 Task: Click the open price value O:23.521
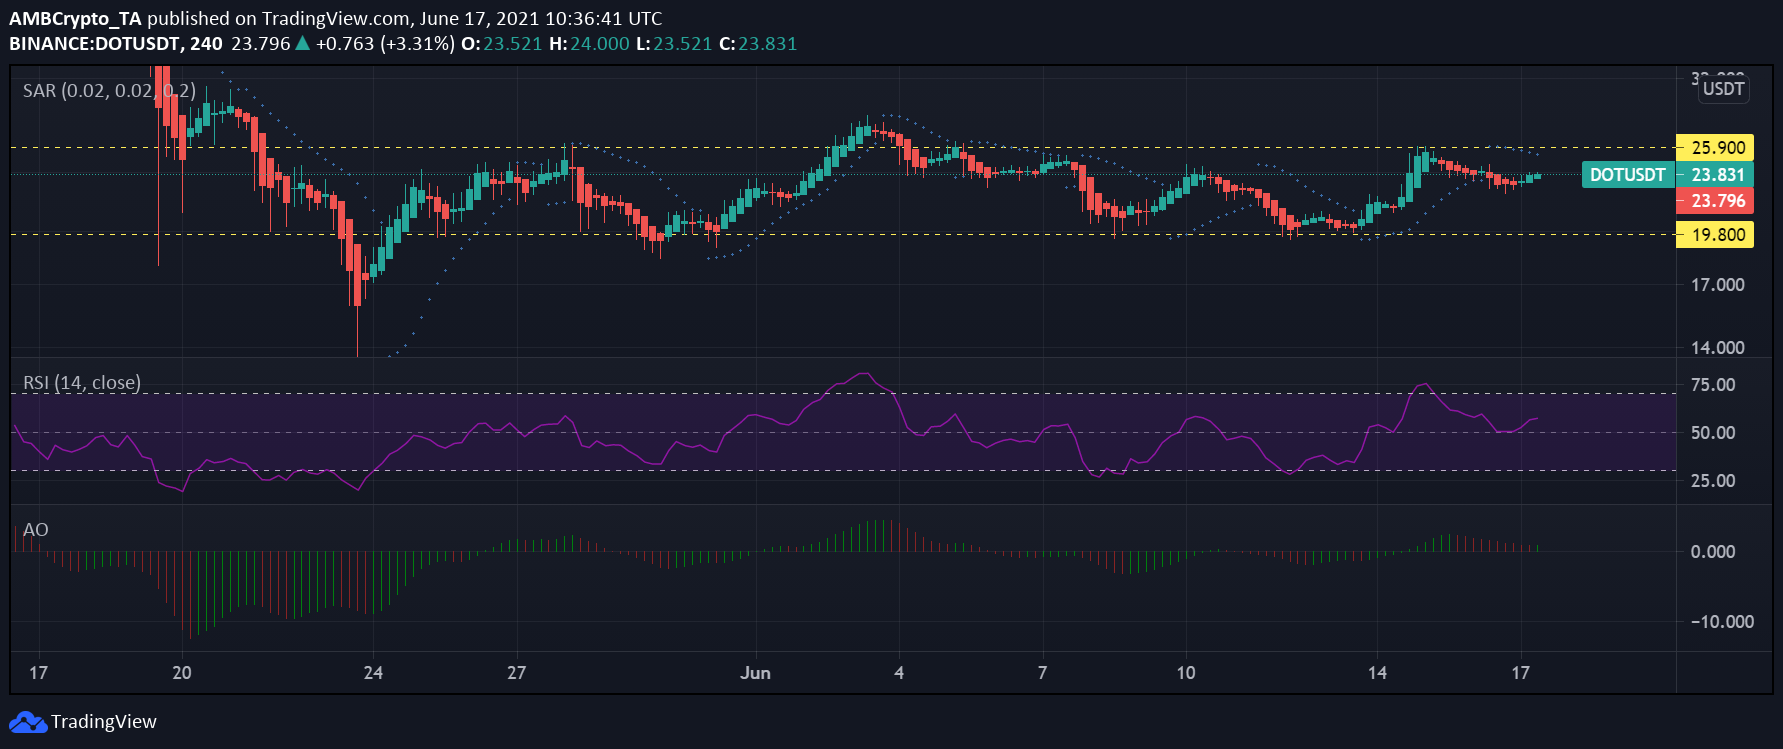(500, 44)
